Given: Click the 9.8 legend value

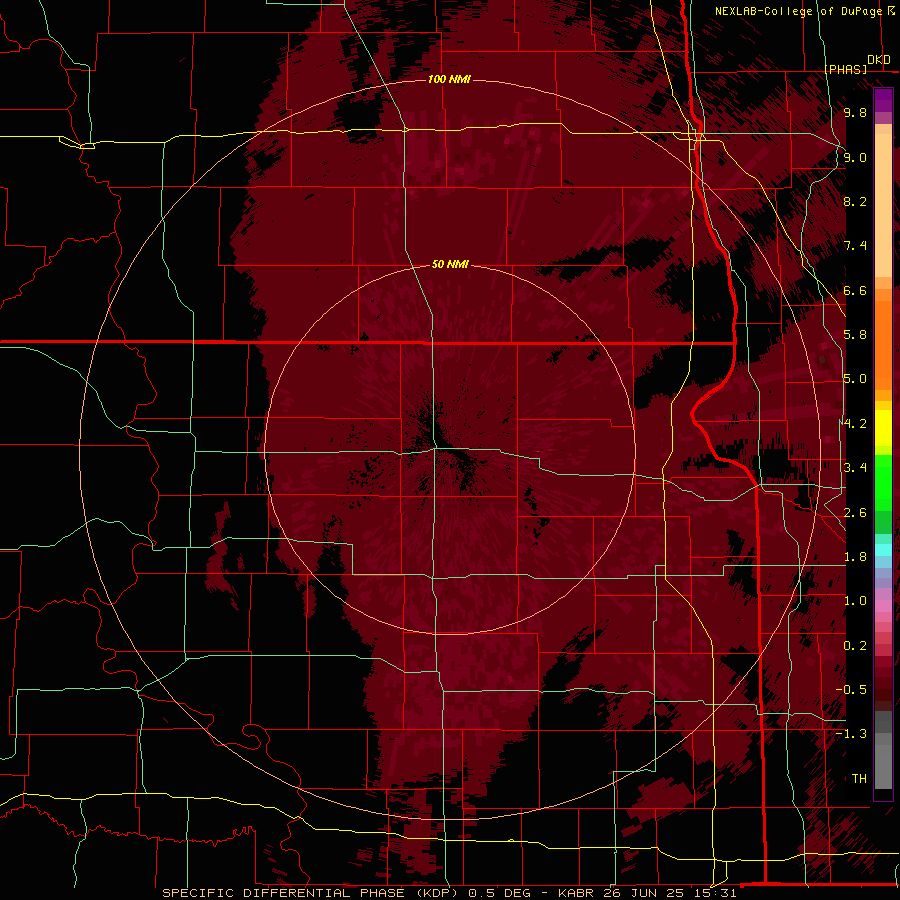Looking at the screenshot, I should (855, 112).
